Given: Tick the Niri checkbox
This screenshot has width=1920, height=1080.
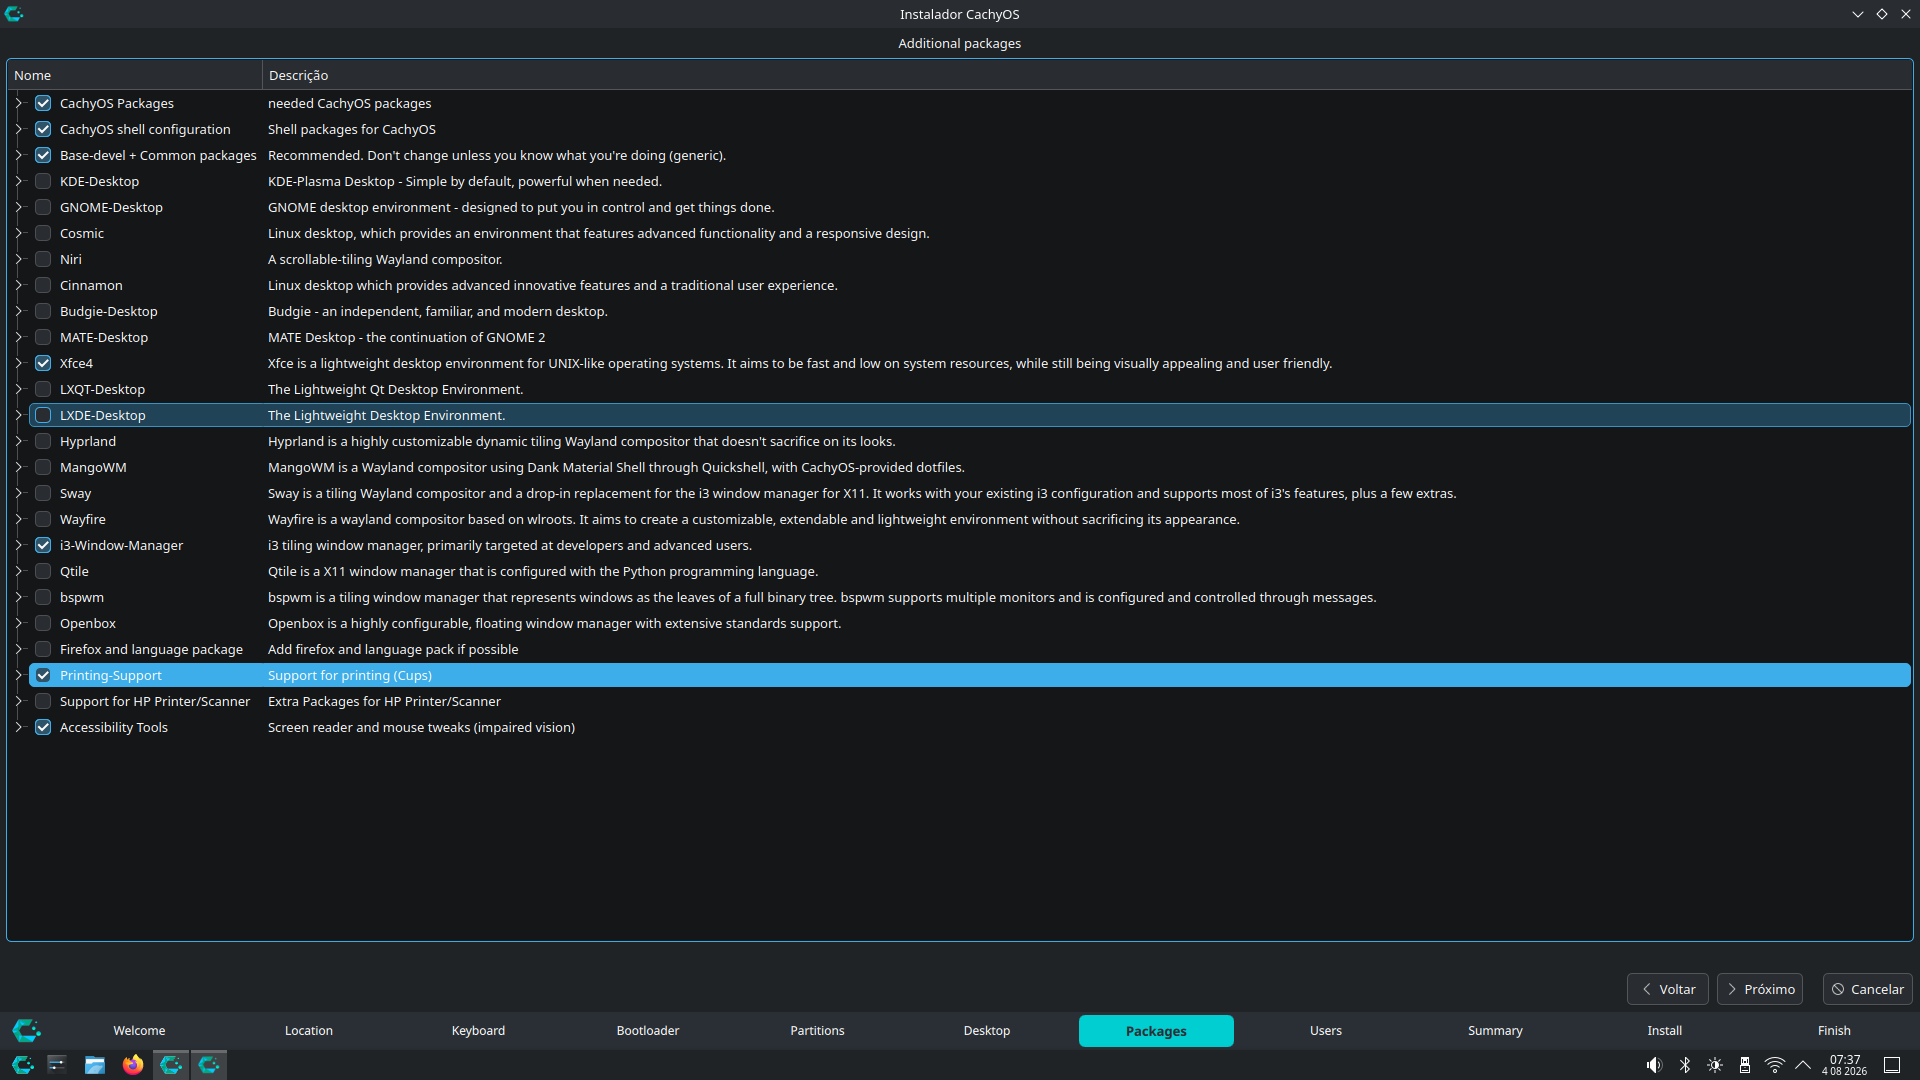Looking at the screenshot, I should pos(43,259).
